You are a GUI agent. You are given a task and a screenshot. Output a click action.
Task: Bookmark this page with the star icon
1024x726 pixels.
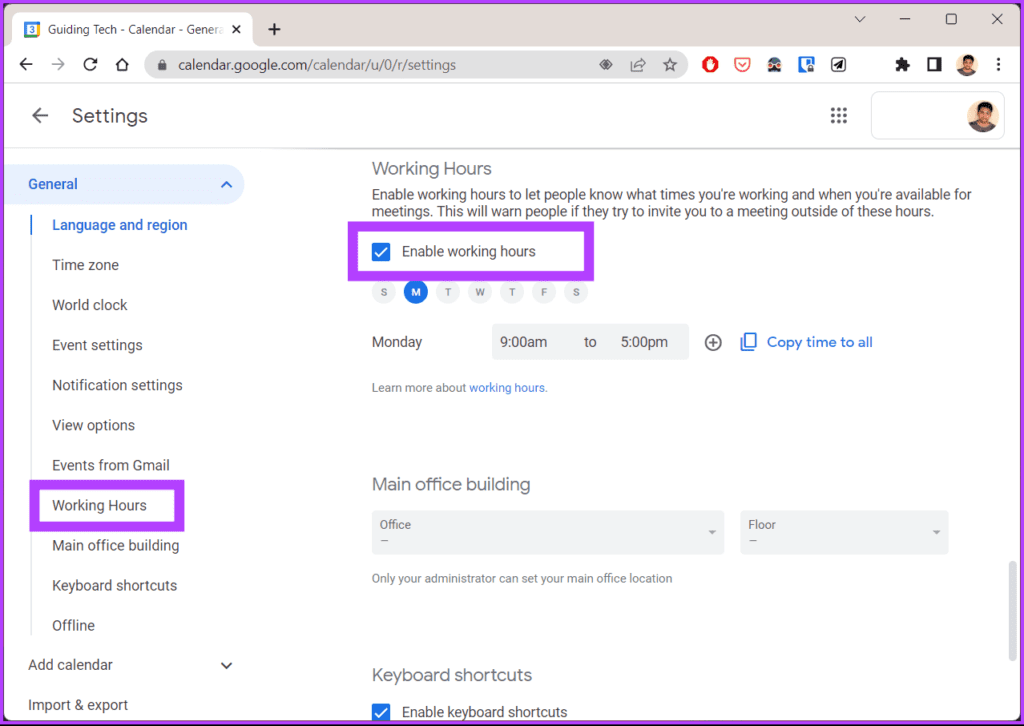click(670, 65)
